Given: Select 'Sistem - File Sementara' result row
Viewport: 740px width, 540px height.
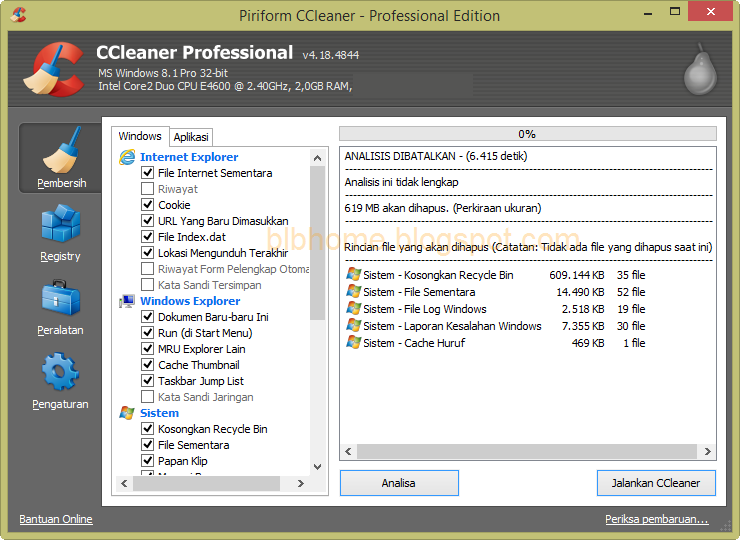Looking at the screenshot, I should (x=496, y=292).
